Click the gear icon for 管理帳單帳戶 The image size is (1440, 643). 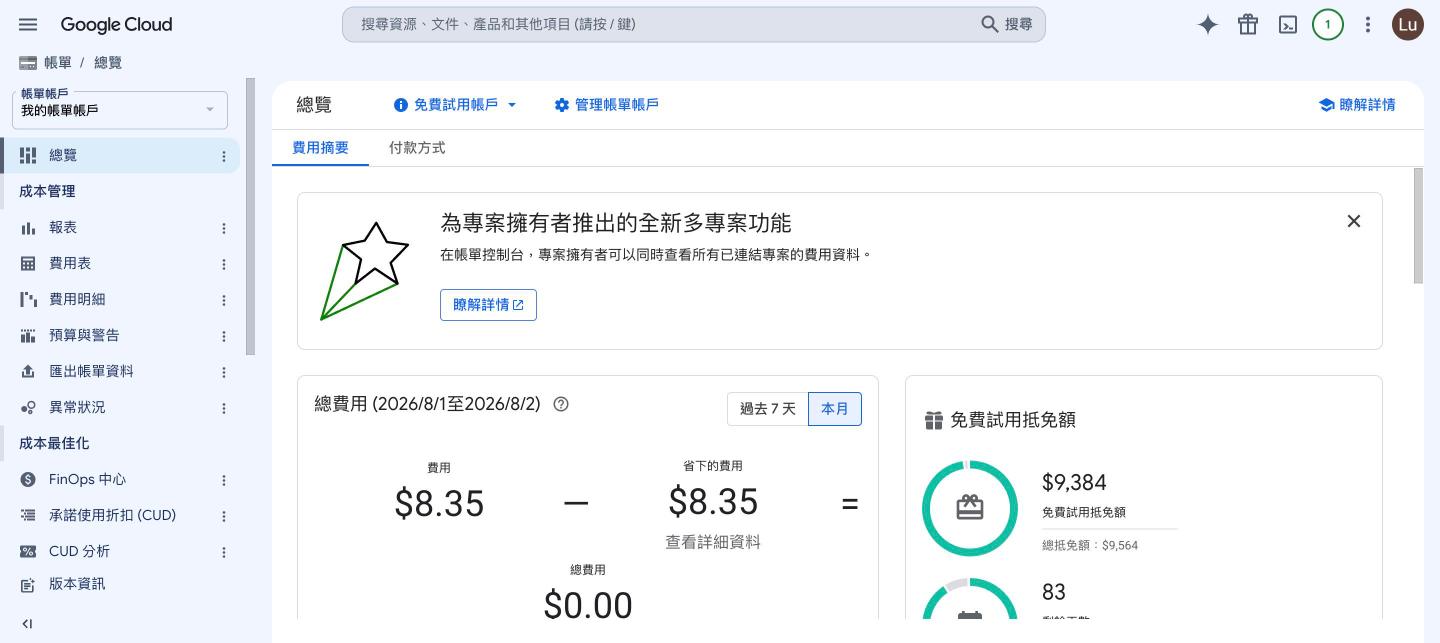[562, 105]
